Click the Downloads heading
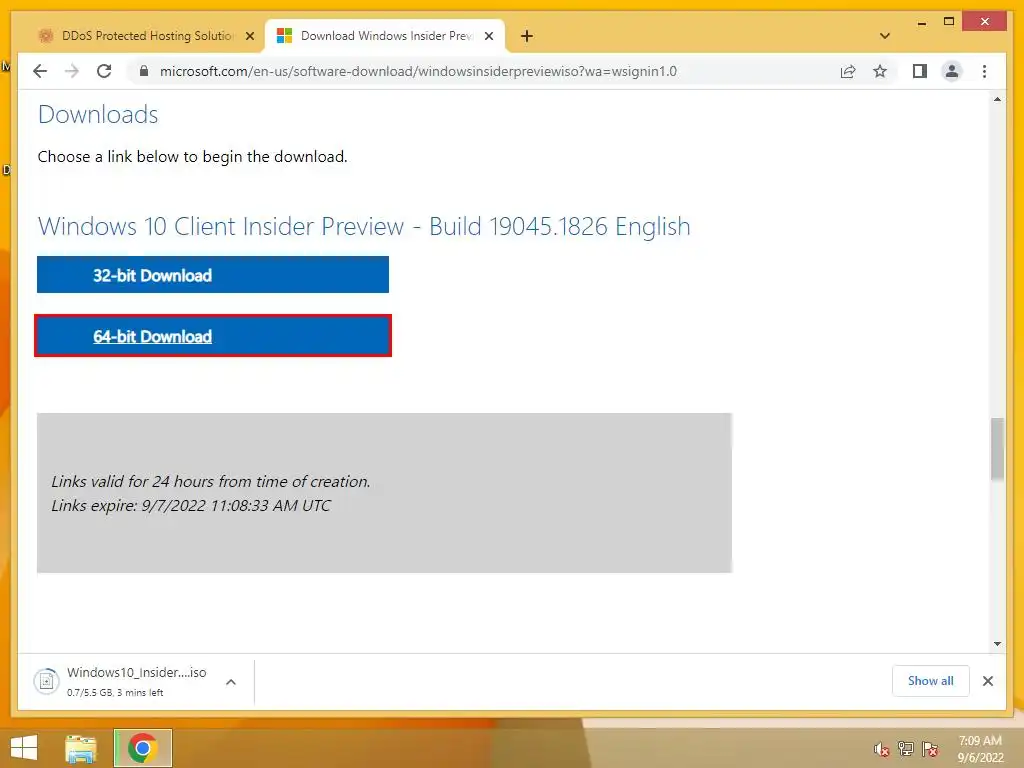Screen dimensions: 1024x768 click(98, 114)
